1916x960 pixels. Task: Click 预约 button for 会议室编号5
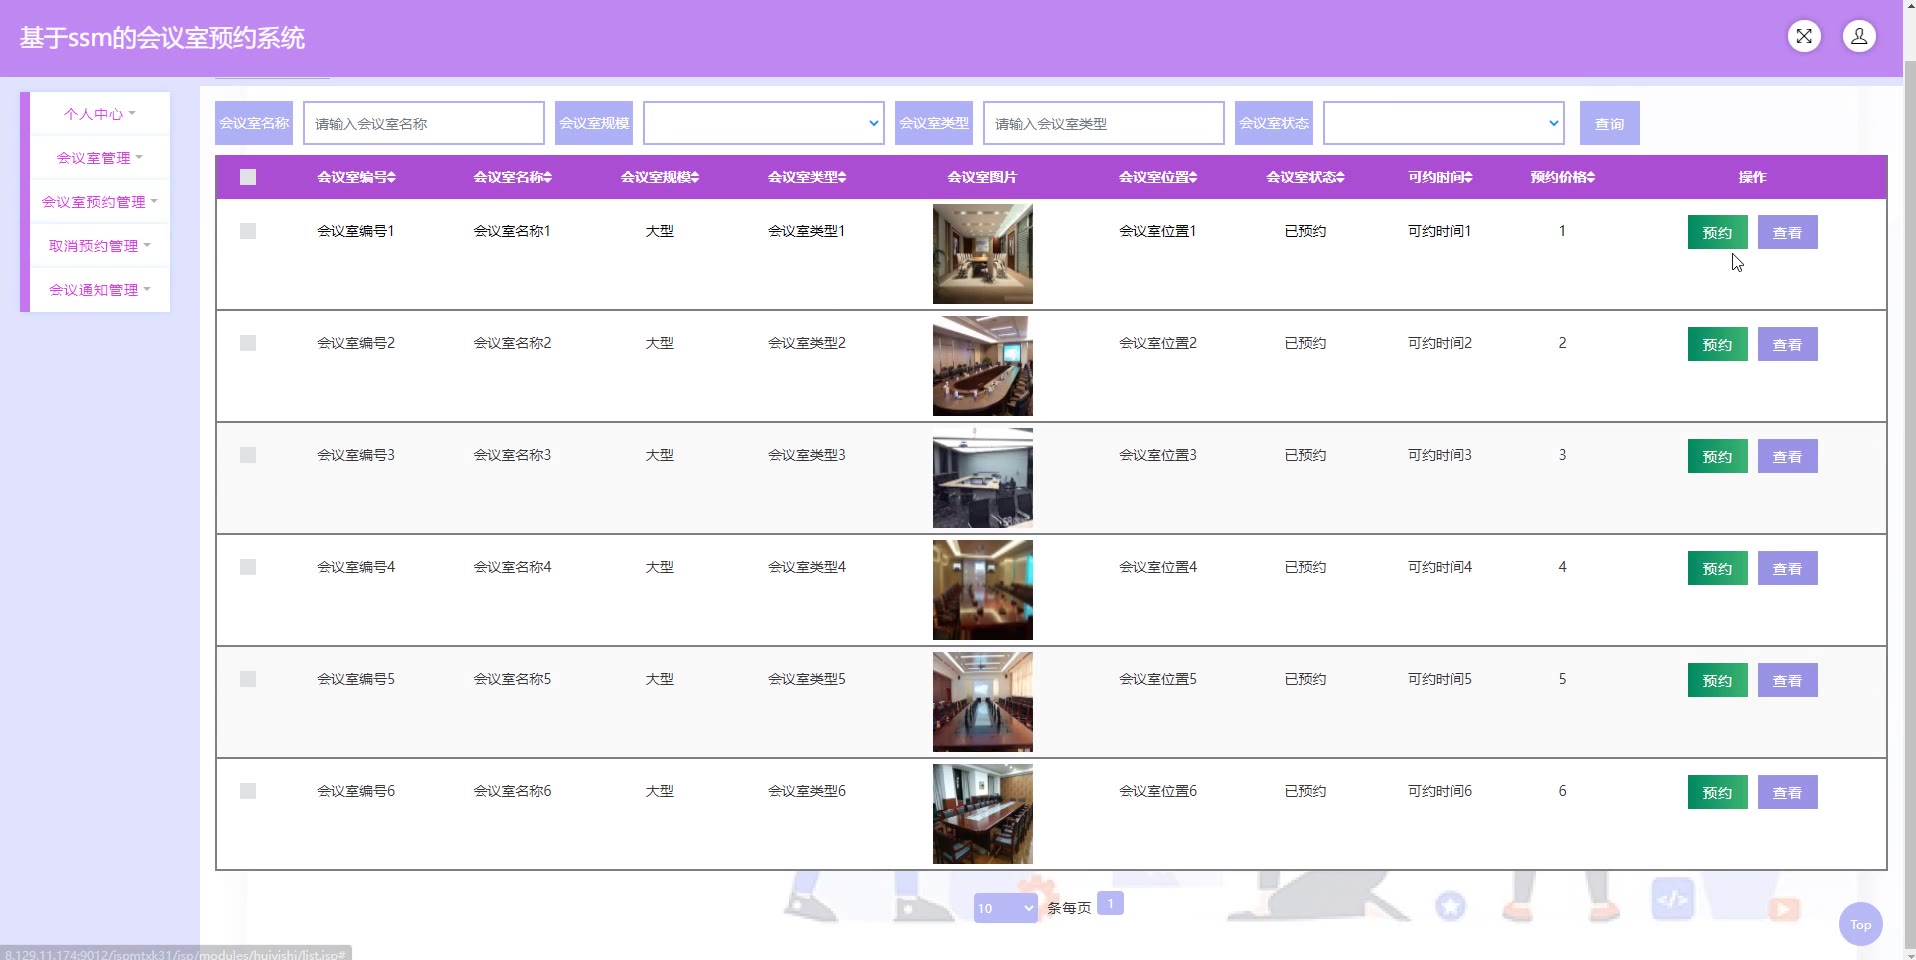(x=1718, y=680)
